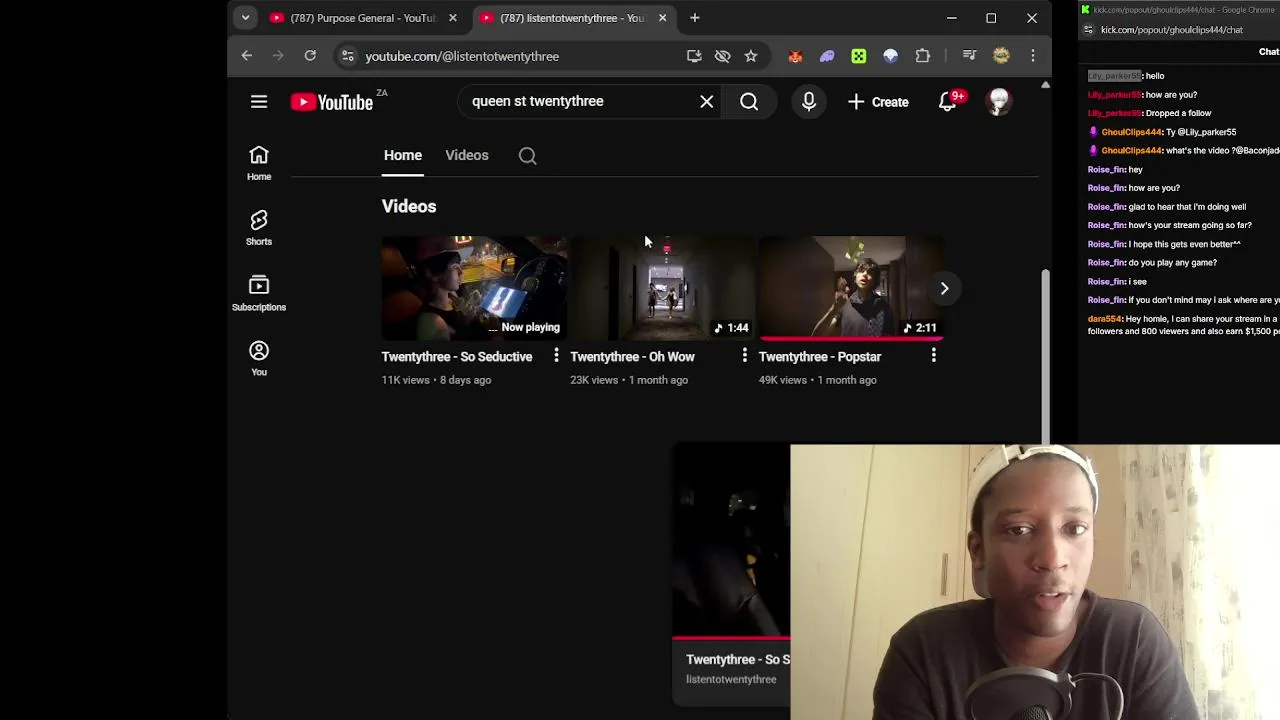
Task: Click the Create button
Action: (x=878, y=101)
